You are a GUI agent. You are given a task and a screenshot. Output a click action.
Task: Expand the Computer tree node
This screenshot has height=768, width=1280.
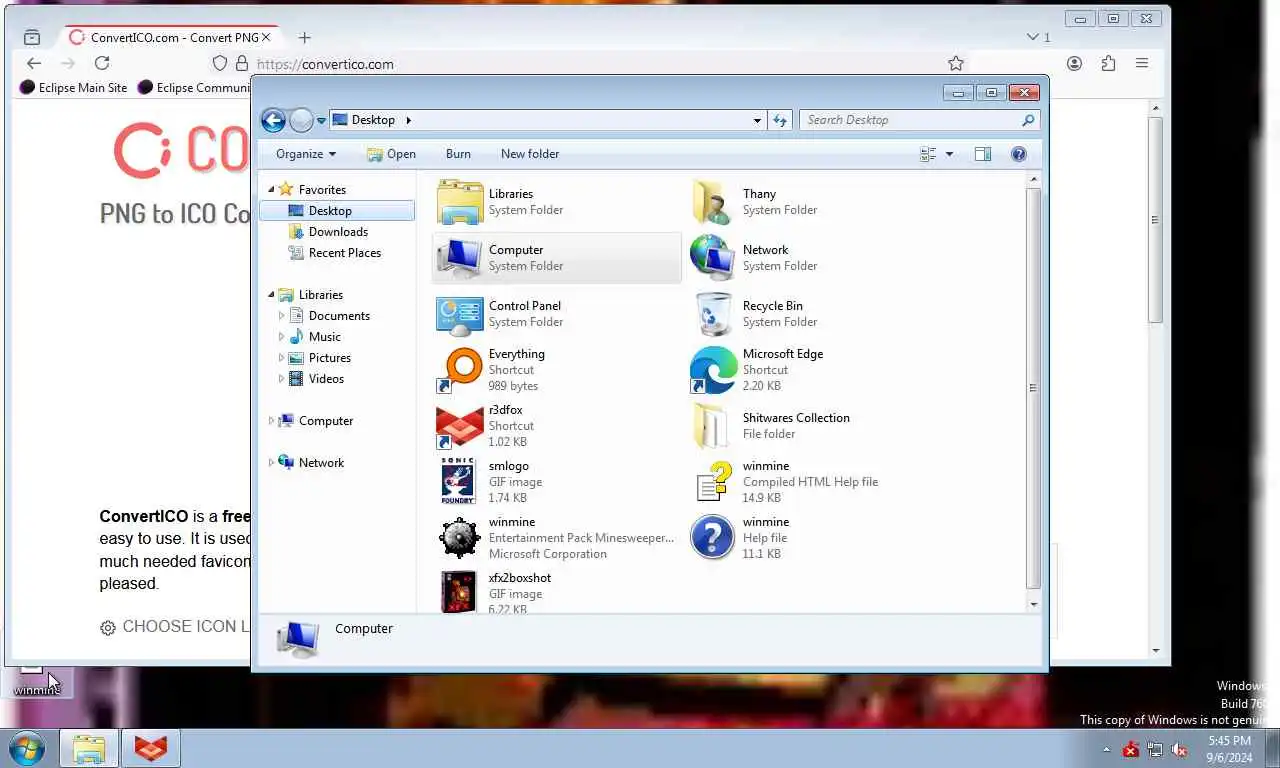tap(271, 421)
